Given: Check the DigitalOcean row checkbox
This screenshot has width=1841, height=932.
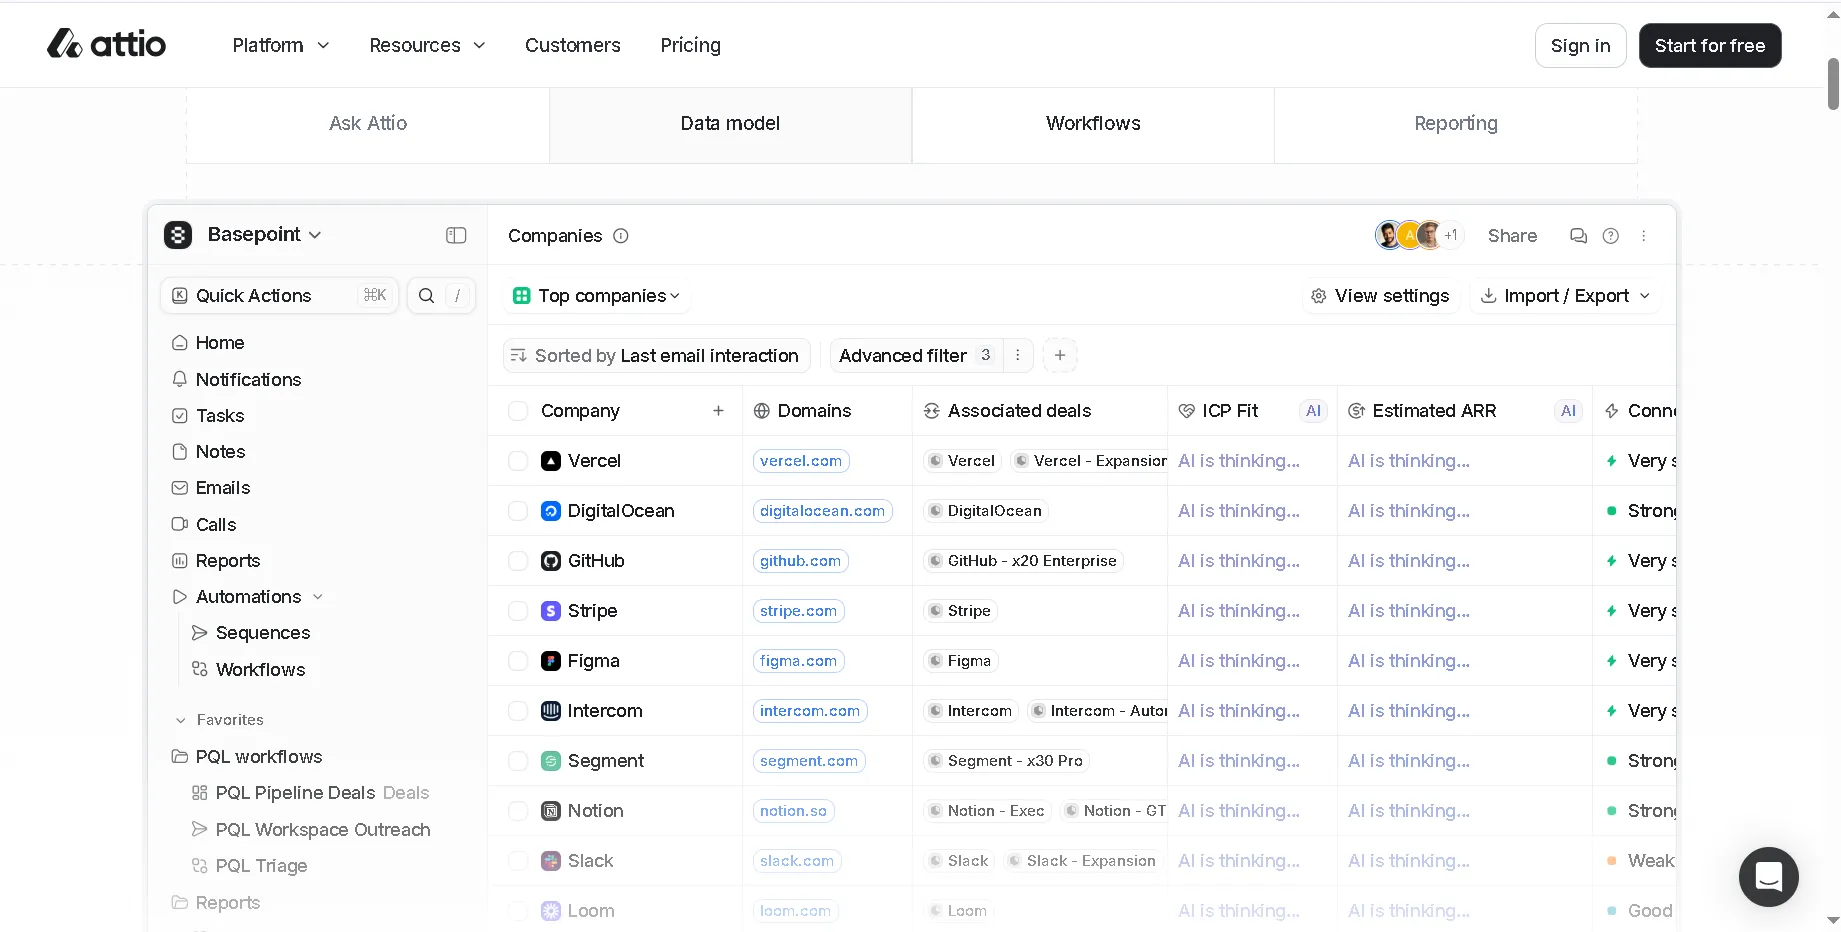Looking at the screenshot, I should click(518, 511).
